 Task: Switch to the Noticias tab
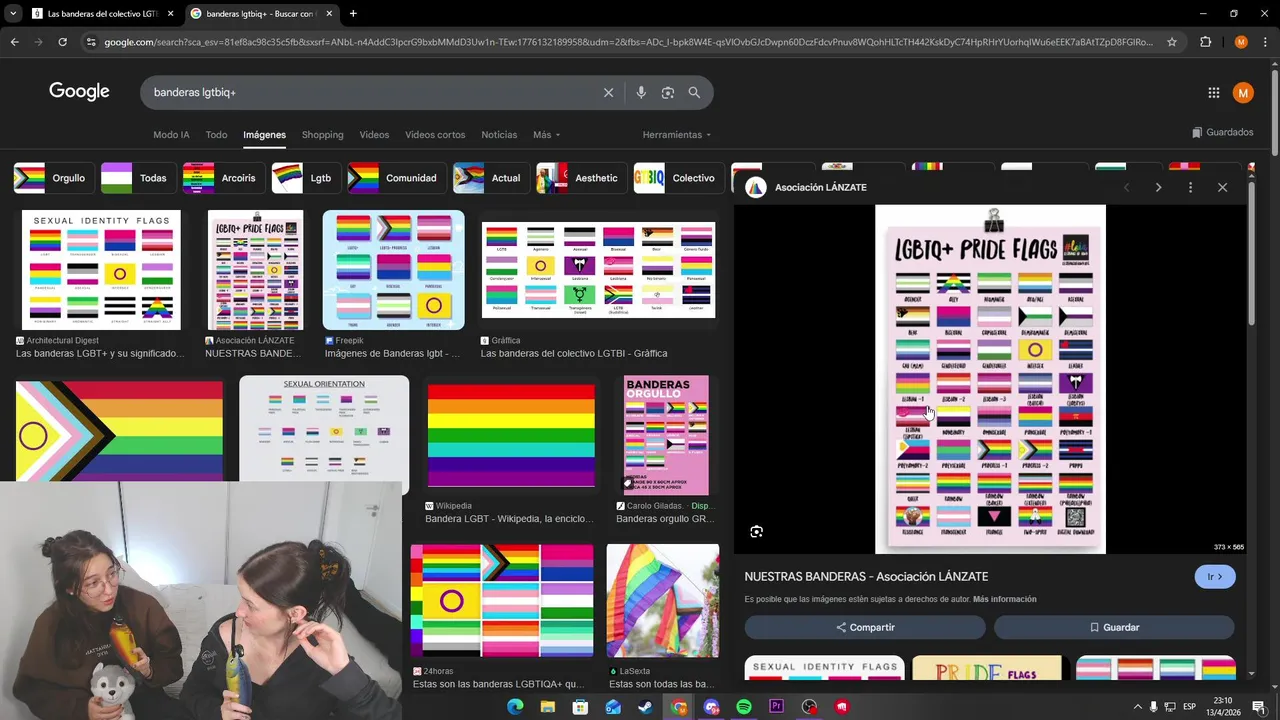click(499, 134)
